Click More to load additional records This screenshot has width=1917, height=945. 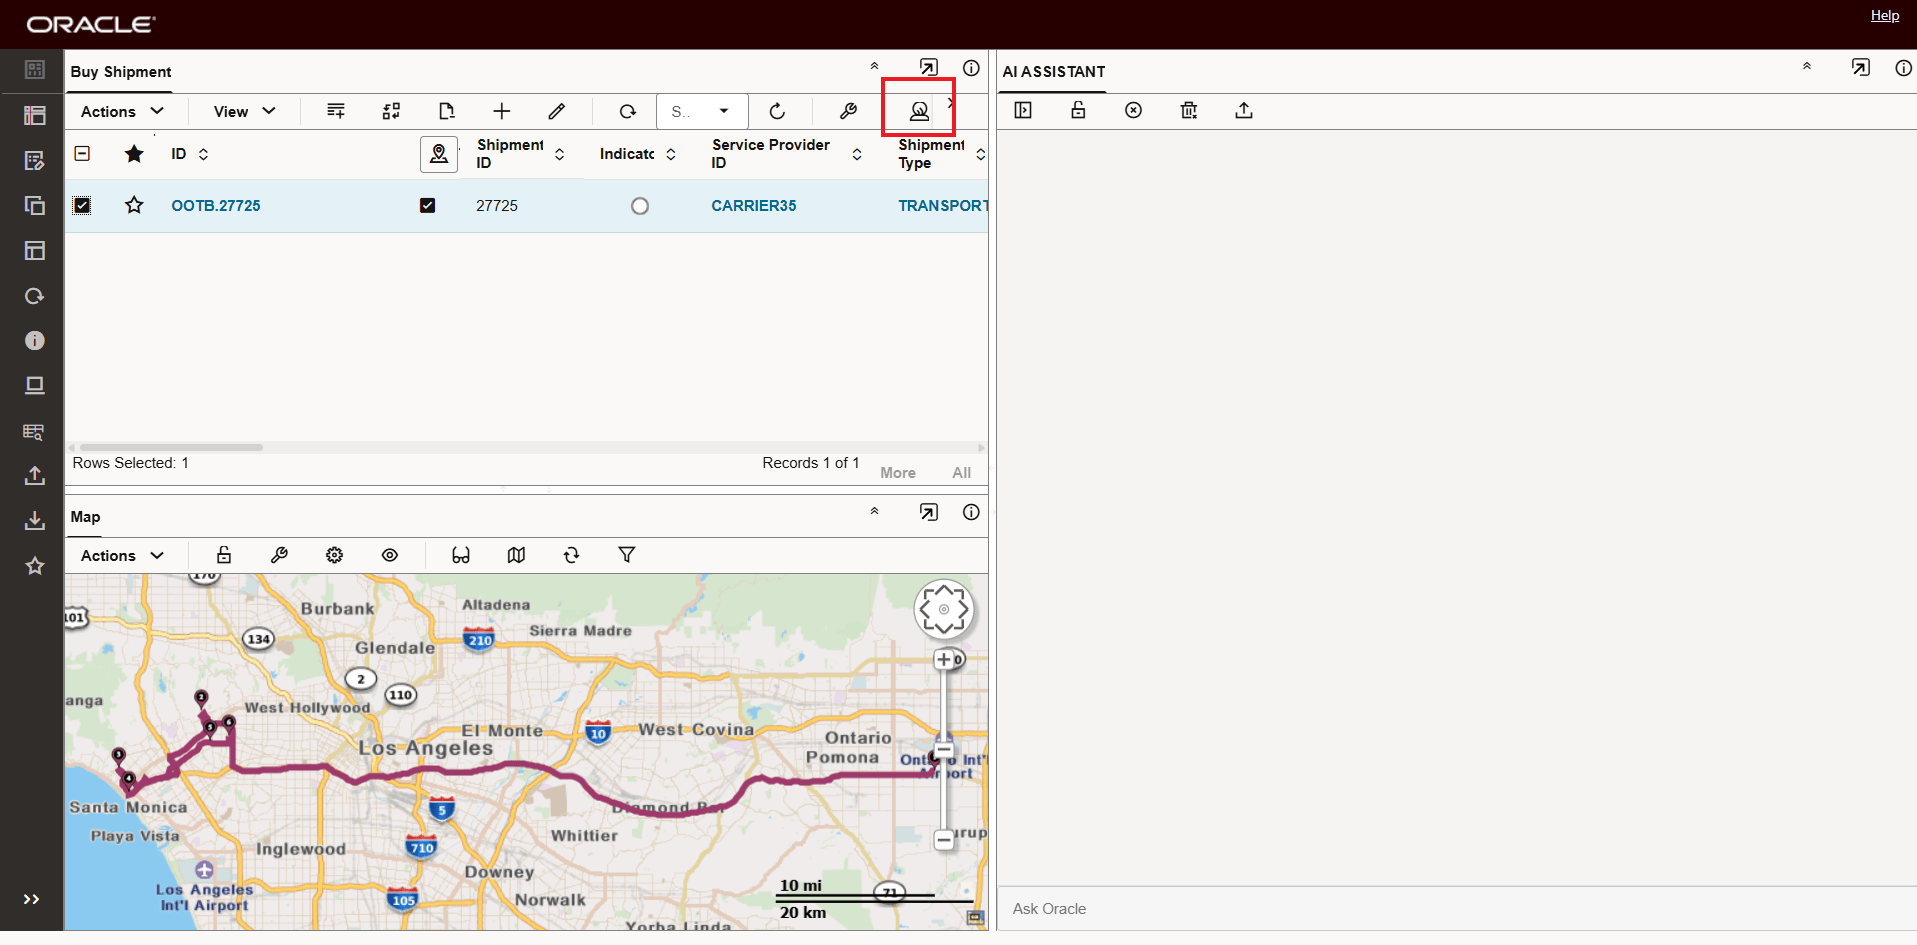897,471
